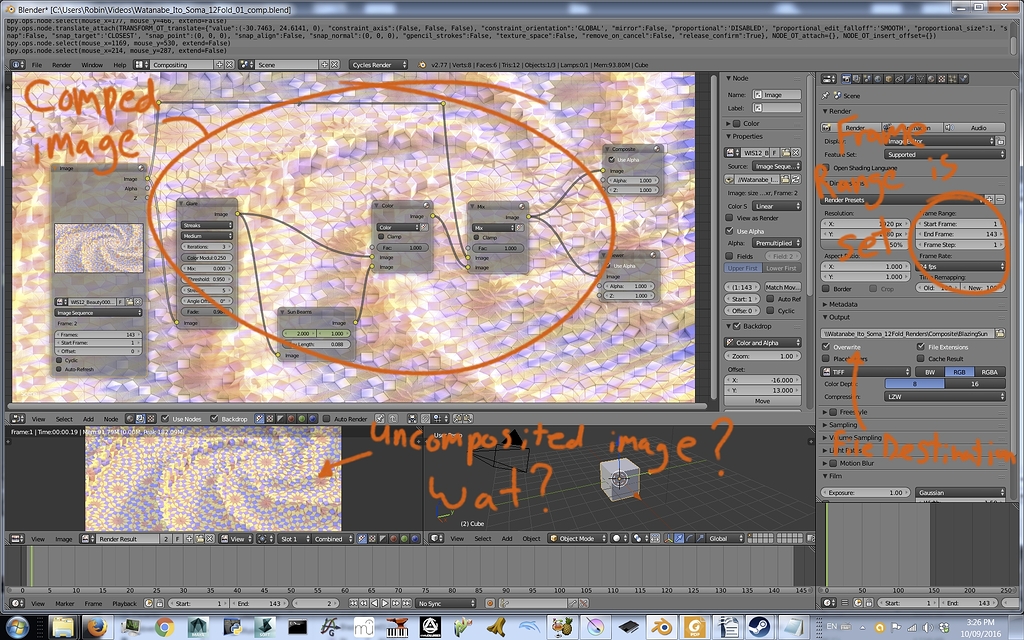
Task: Open Steam from the taskbar
Action: tap(759, 628)
